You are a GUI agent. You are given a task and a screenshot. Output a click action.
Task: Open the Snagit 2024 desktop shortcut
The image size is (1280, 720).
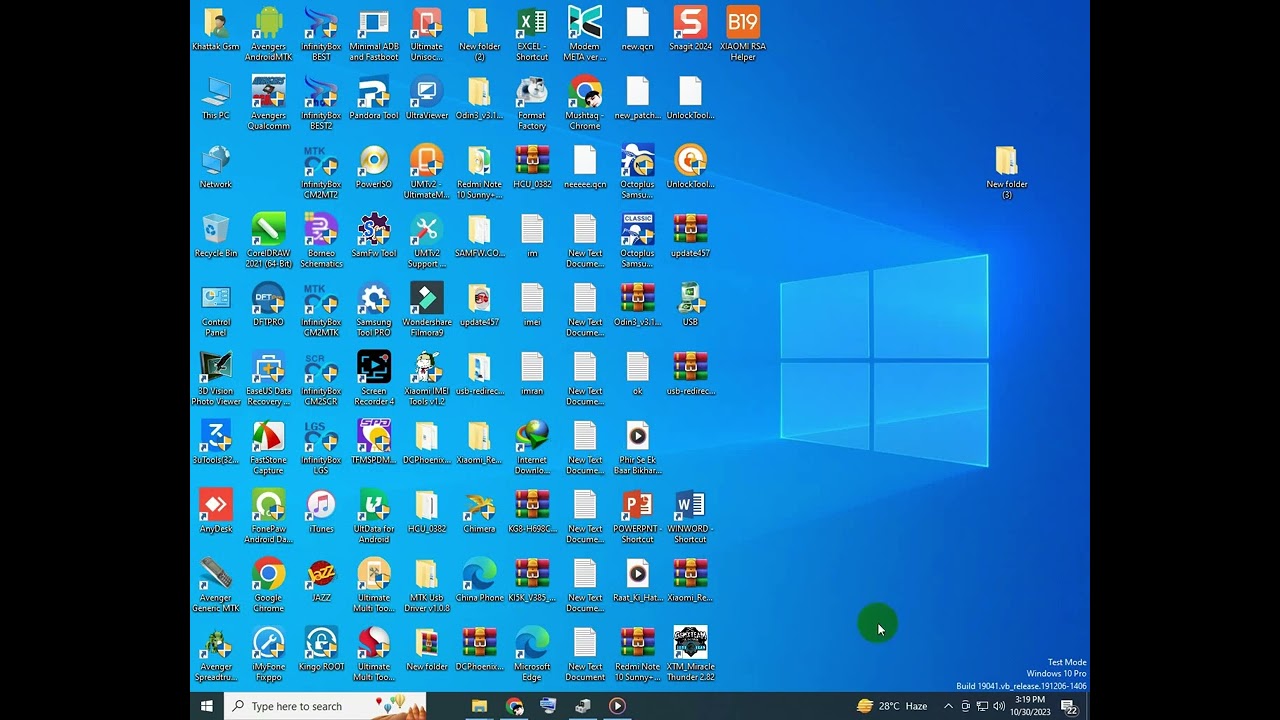click(690, 23)
